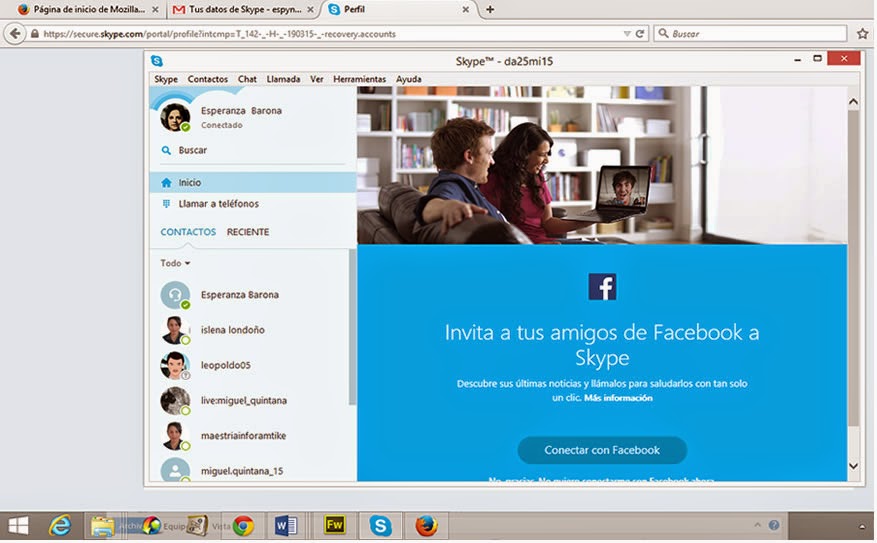Switch to Skype from the taskbar
This screenshot has height=543, width=877.
[380, 526]
